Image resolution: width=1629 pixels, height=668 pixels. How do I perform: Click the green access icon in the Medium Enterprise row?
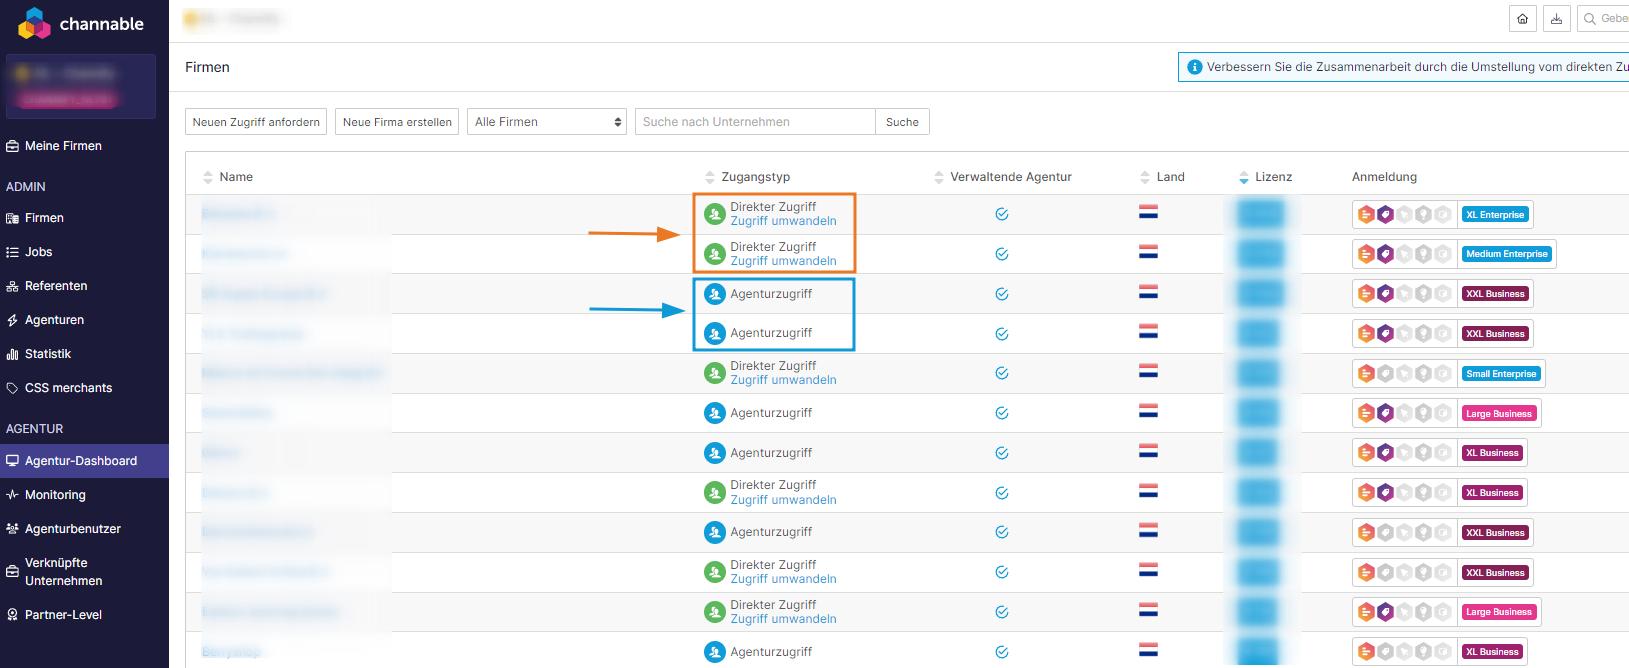pyautogui.click(x=714, y=254)
